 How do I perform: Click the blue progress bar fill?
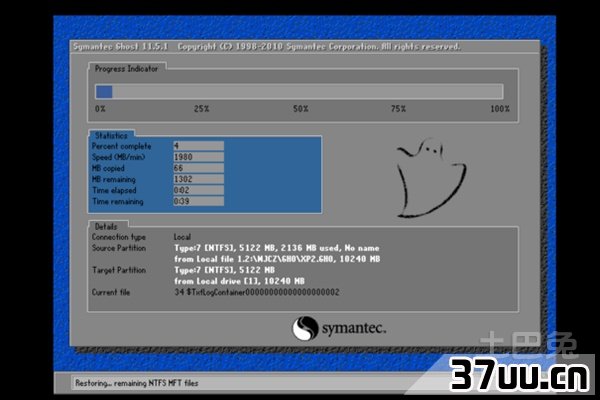coord(104,92)
